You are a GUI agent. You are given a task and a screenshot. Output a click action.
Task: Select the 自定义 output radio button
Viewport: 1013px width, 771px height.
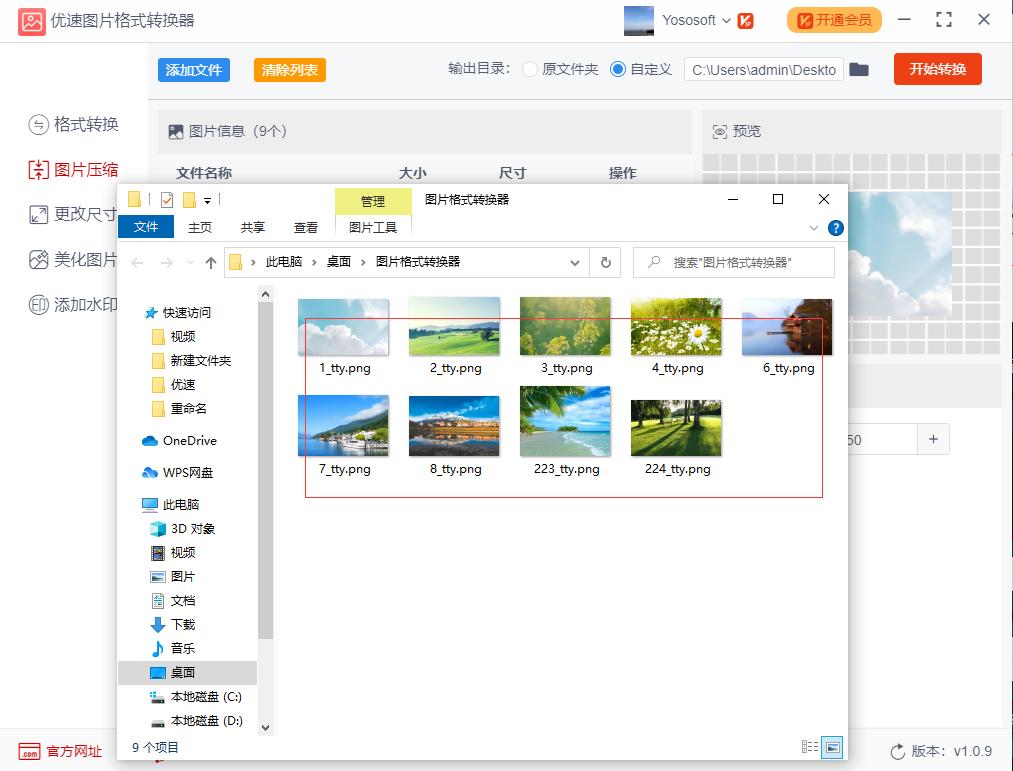tap(620, 70)
